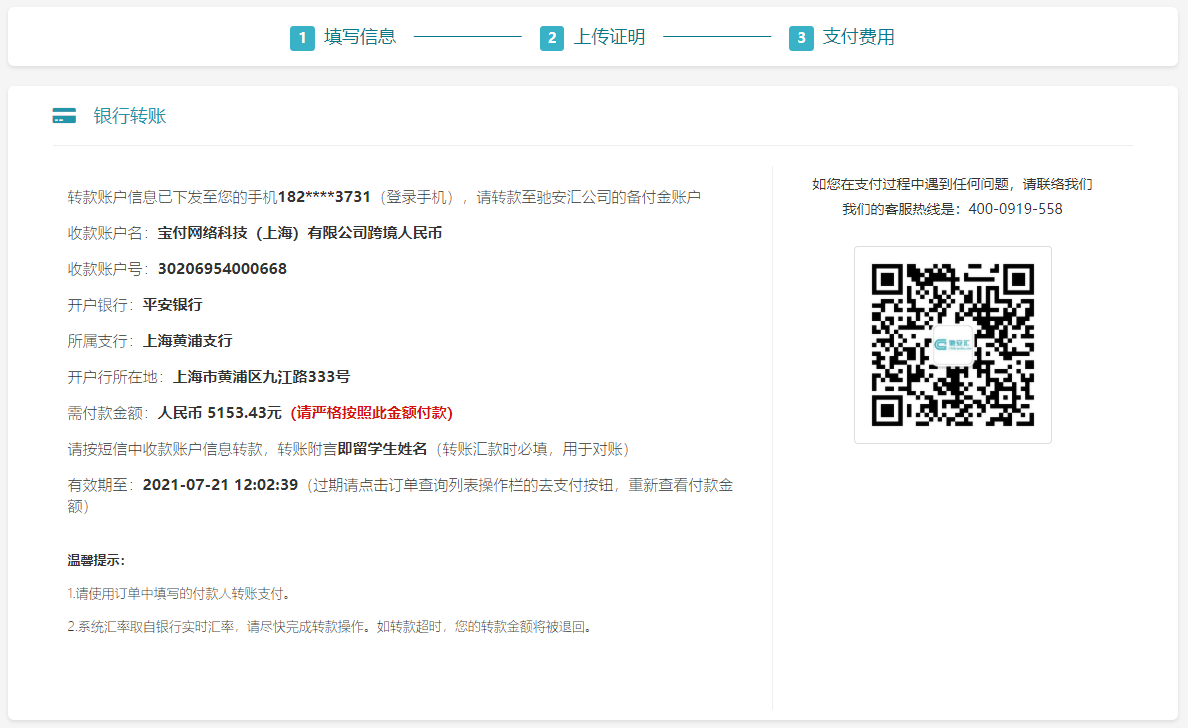Click expiry time 2021-07-21 12:02:39

[220, 485]
